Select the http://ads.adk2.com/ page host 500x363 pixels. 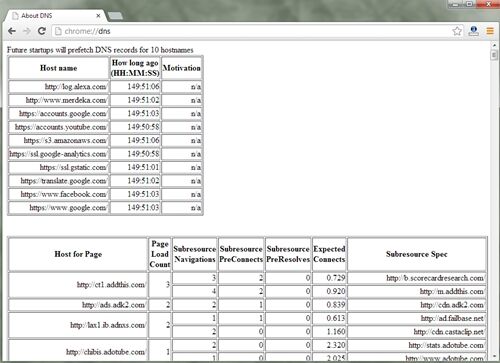78,305
